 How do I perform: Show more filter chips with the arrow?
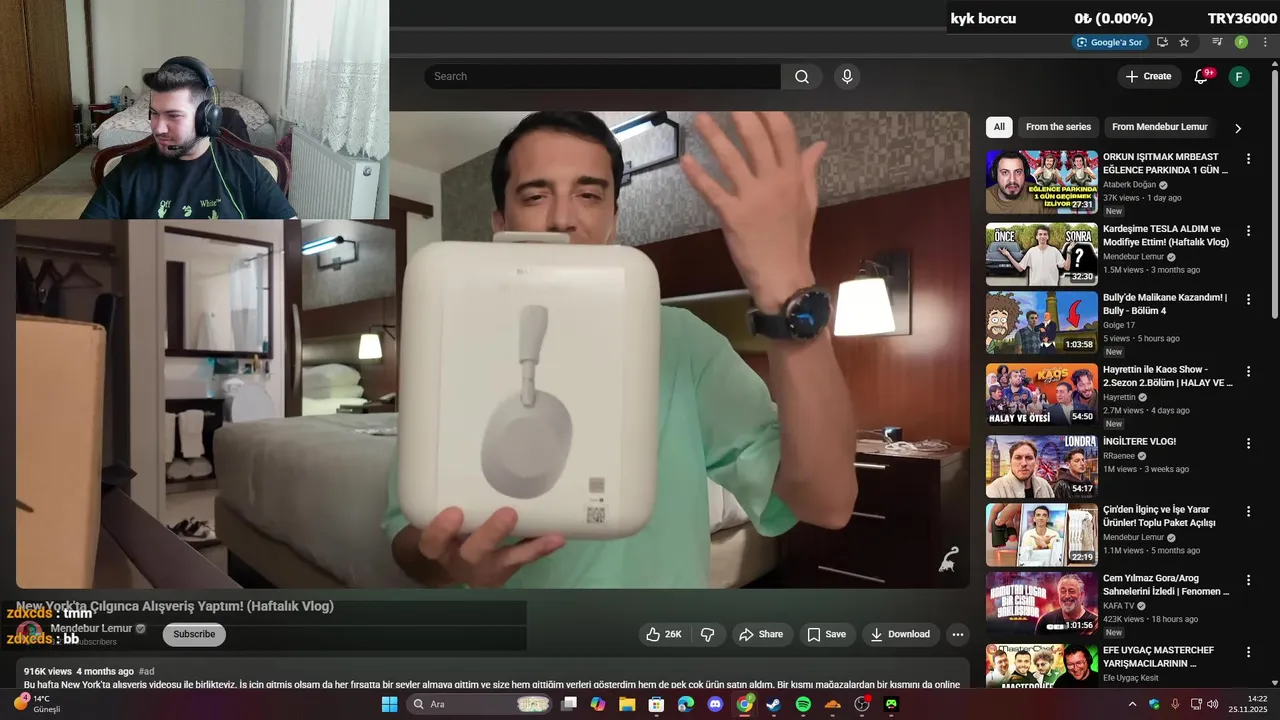click(1238, 128)
